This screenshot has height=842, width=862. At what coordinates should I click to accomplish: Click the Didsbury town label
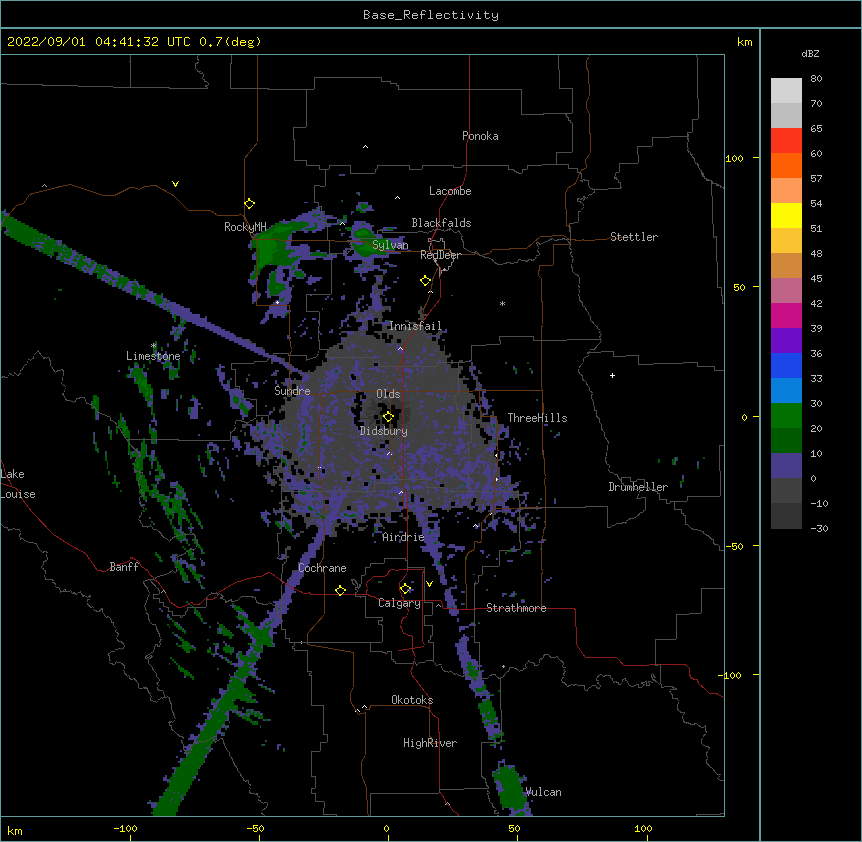384,431
